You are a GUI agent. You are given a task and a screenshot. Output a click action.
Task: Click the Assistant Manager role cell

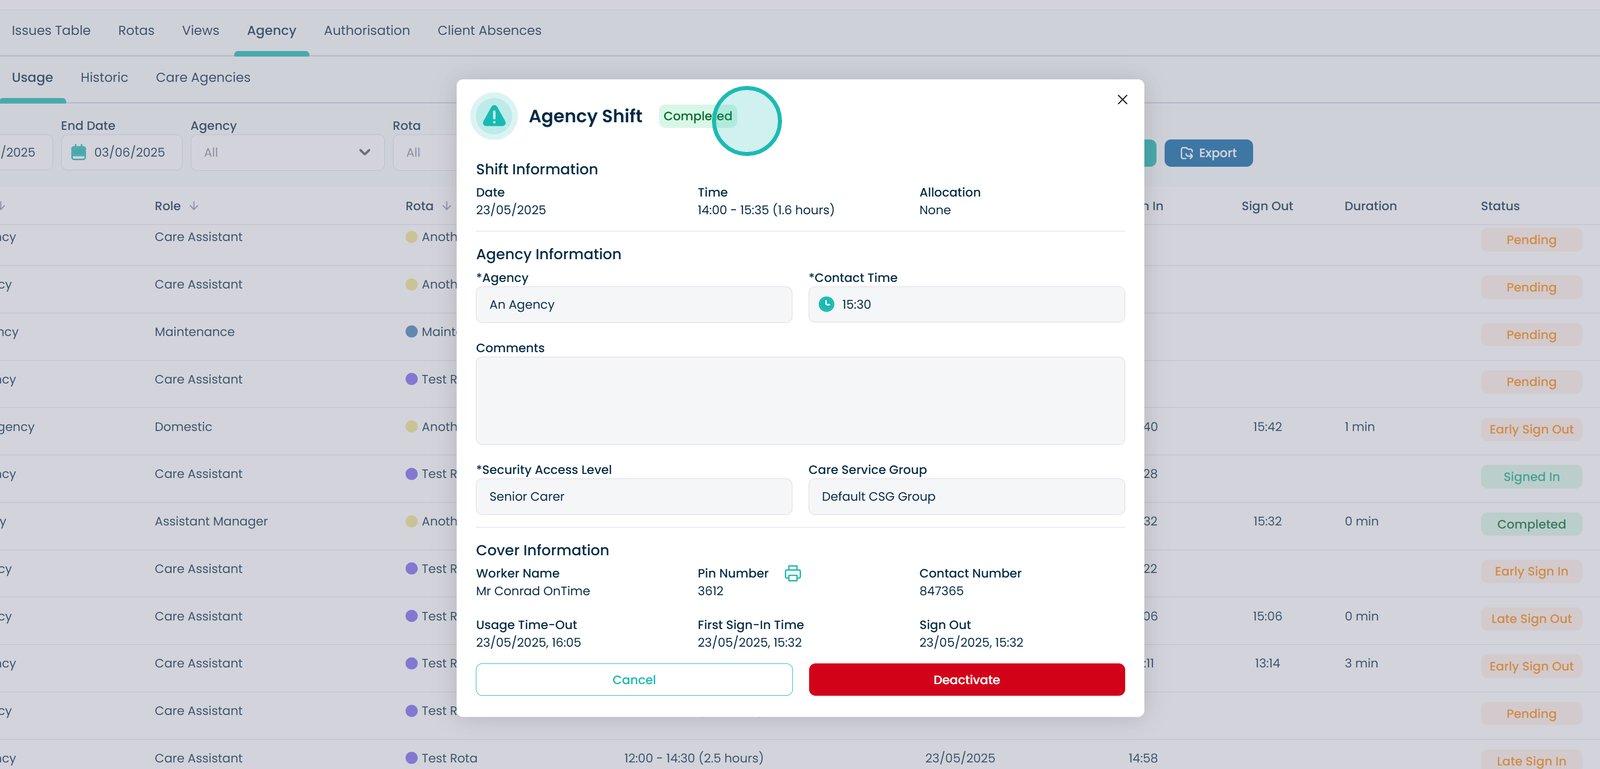pyautogui.click(x=211, y=522)
